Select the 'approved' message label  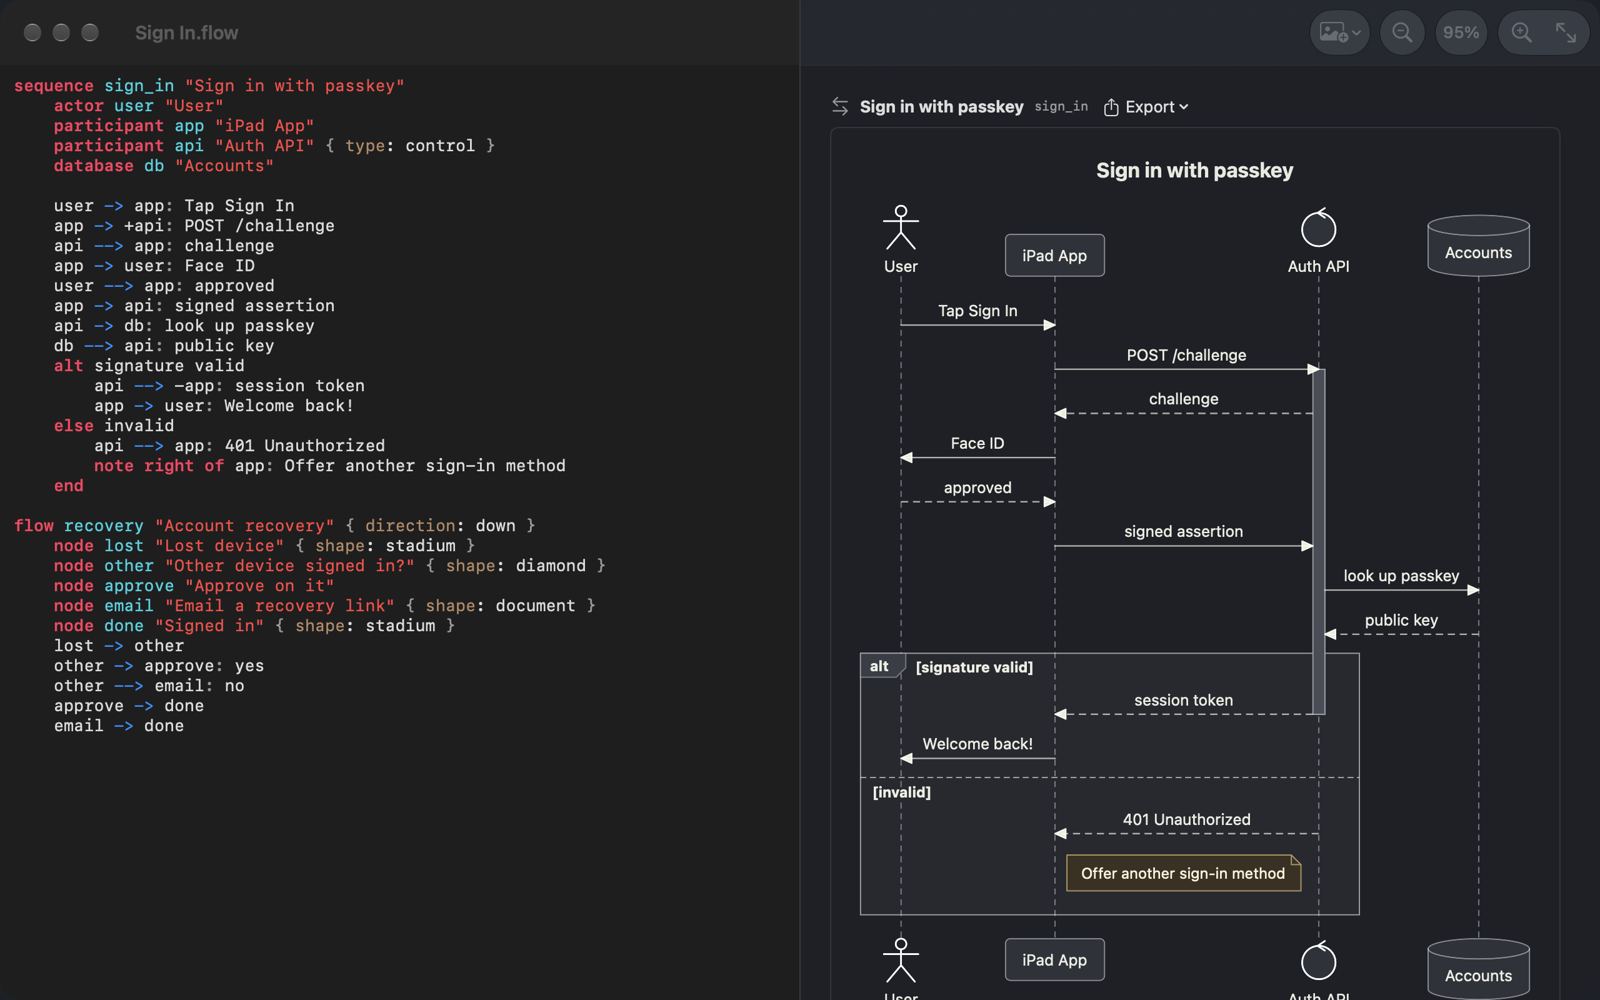[x=977, y=488]
